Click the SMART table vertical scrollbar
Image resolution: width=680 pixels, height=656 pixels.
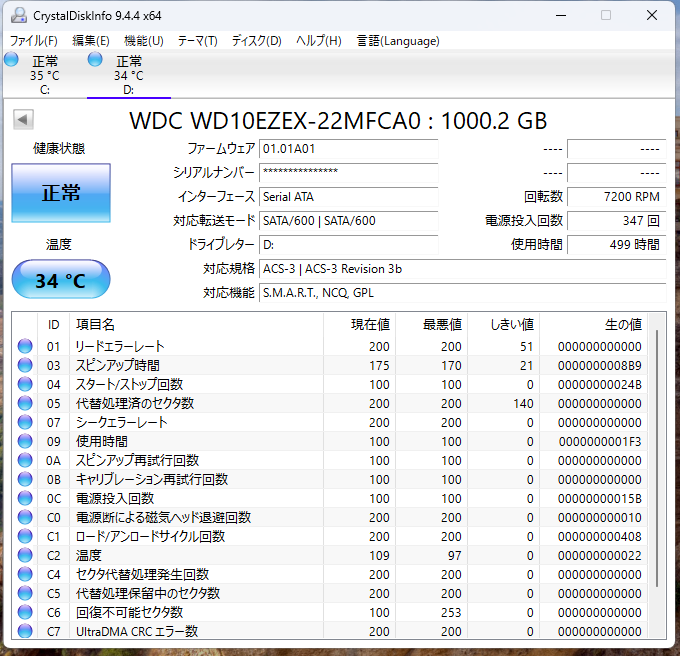click(x=657, y=458)
